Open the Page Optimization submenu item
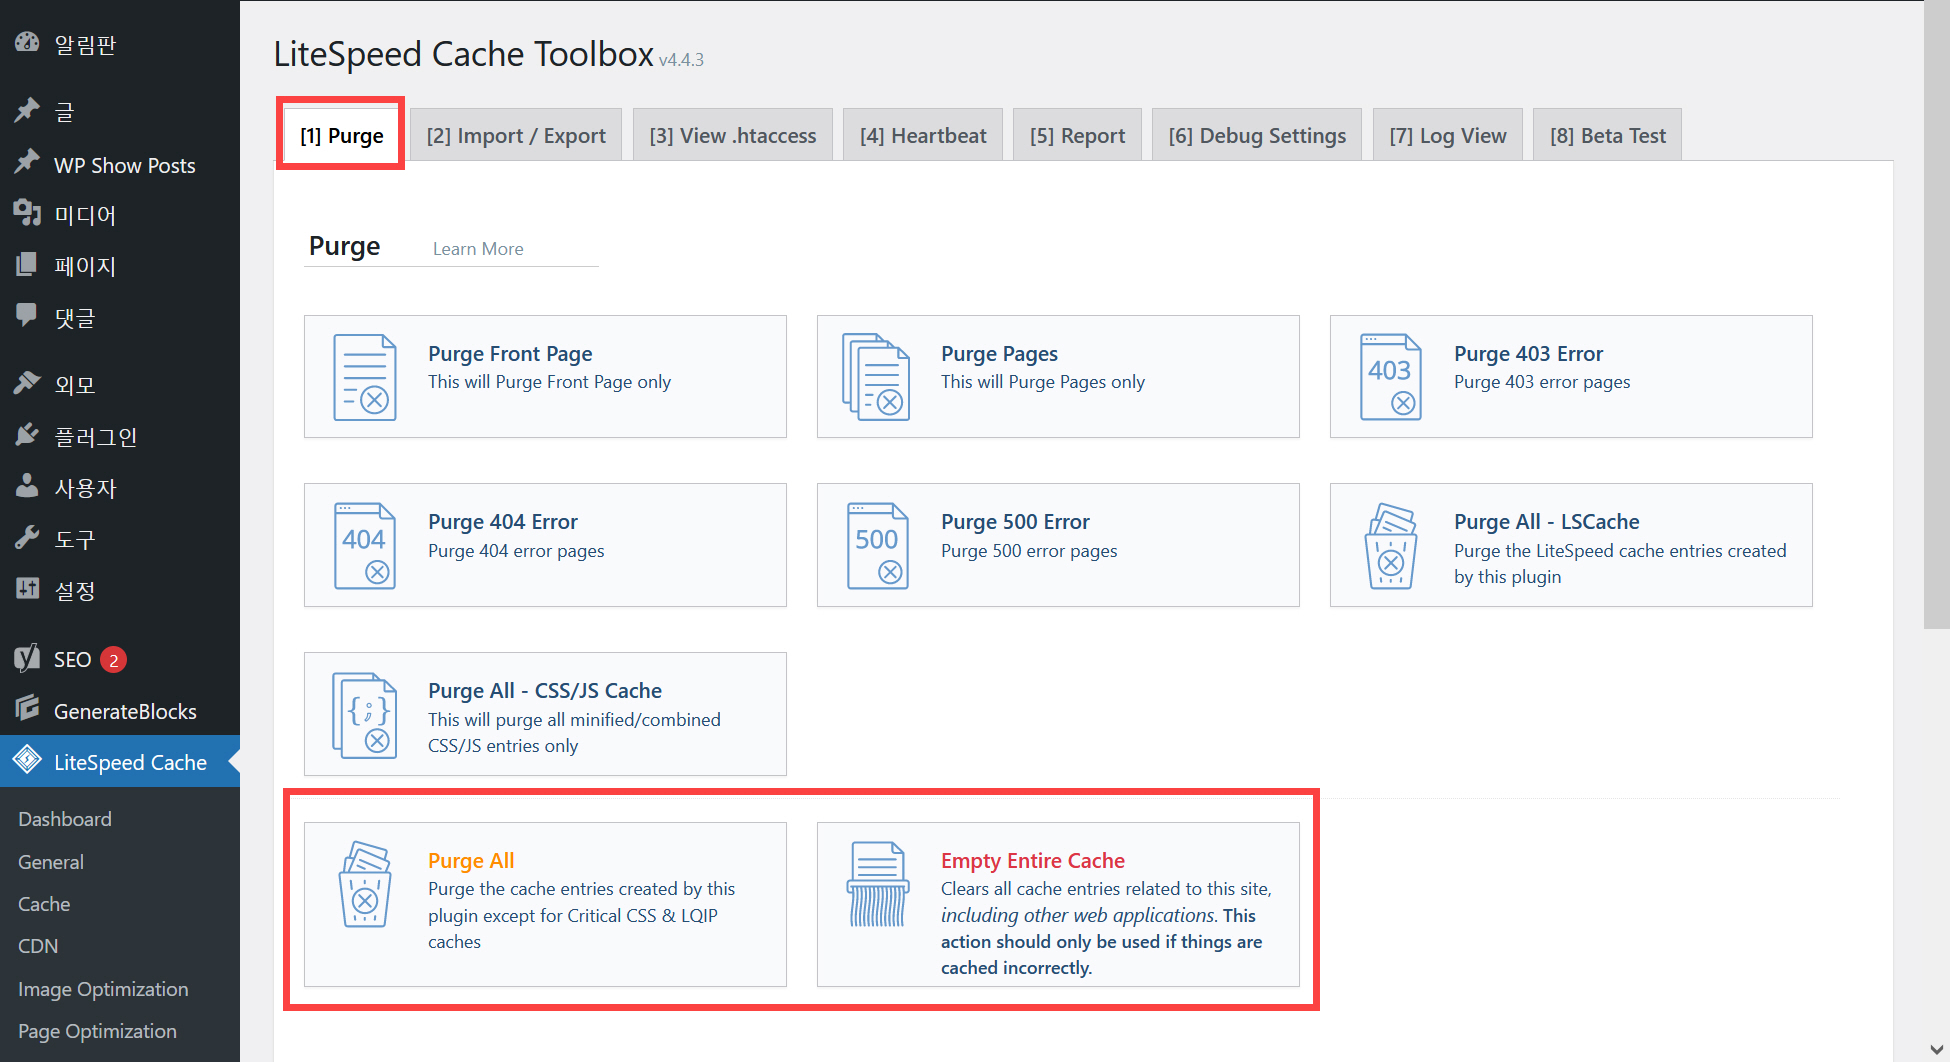 point(97,1031)
